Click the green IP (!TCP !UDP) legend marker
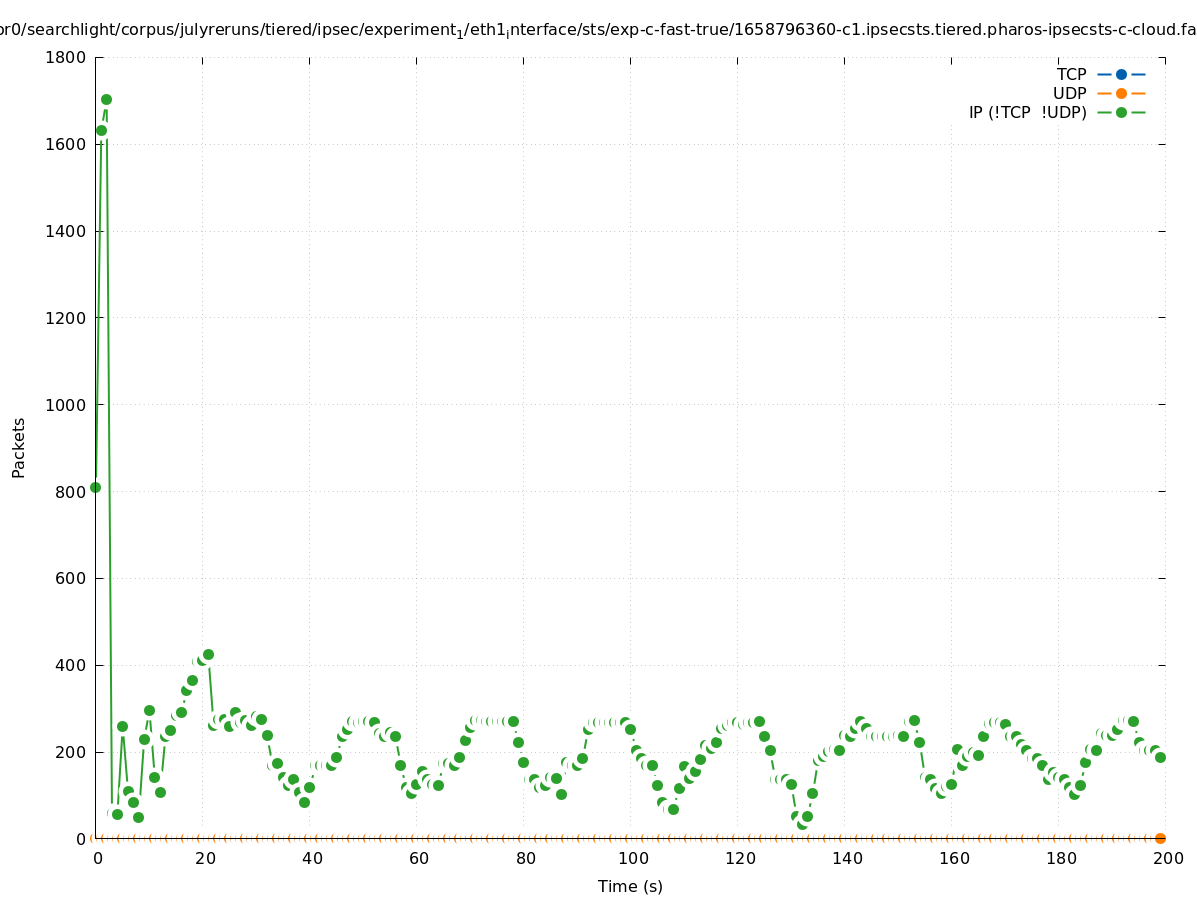1197x900 pixels. tap(1121, 112)
